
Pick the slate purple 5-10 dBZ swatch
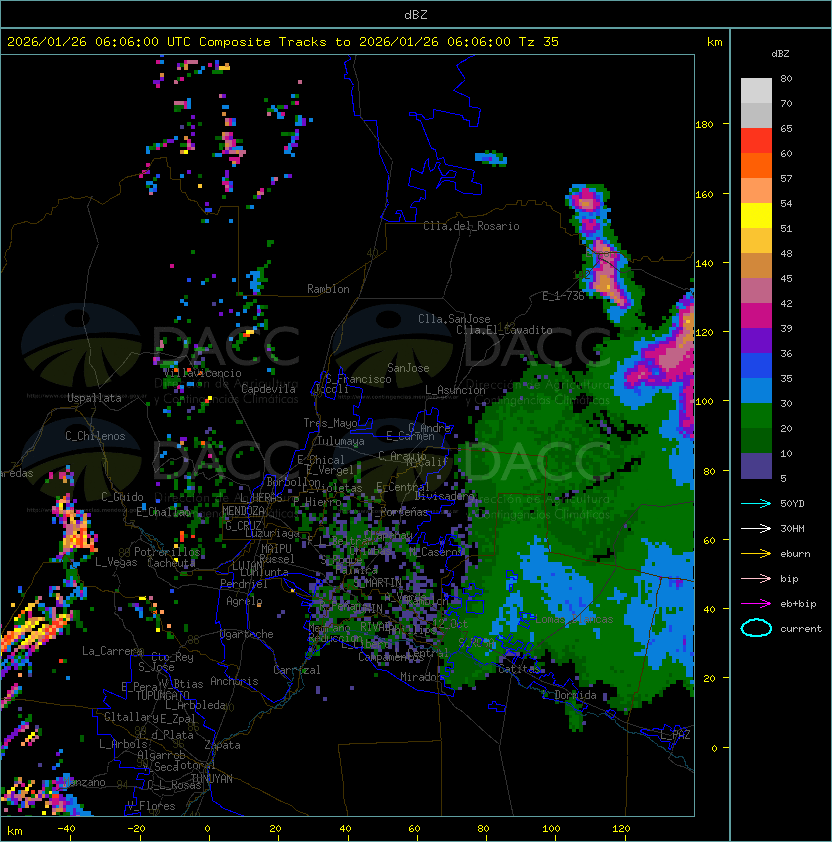pos(756,466)
